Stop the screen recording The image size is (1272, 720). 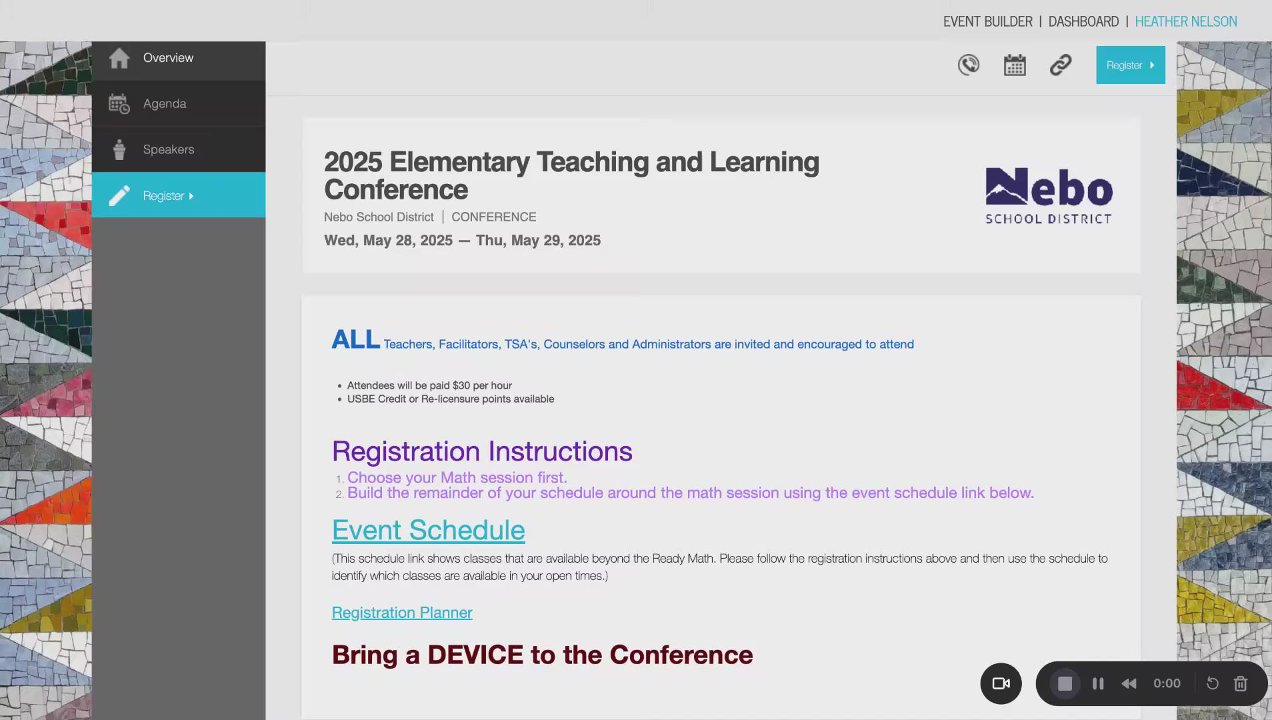[x=1065, y=684]
